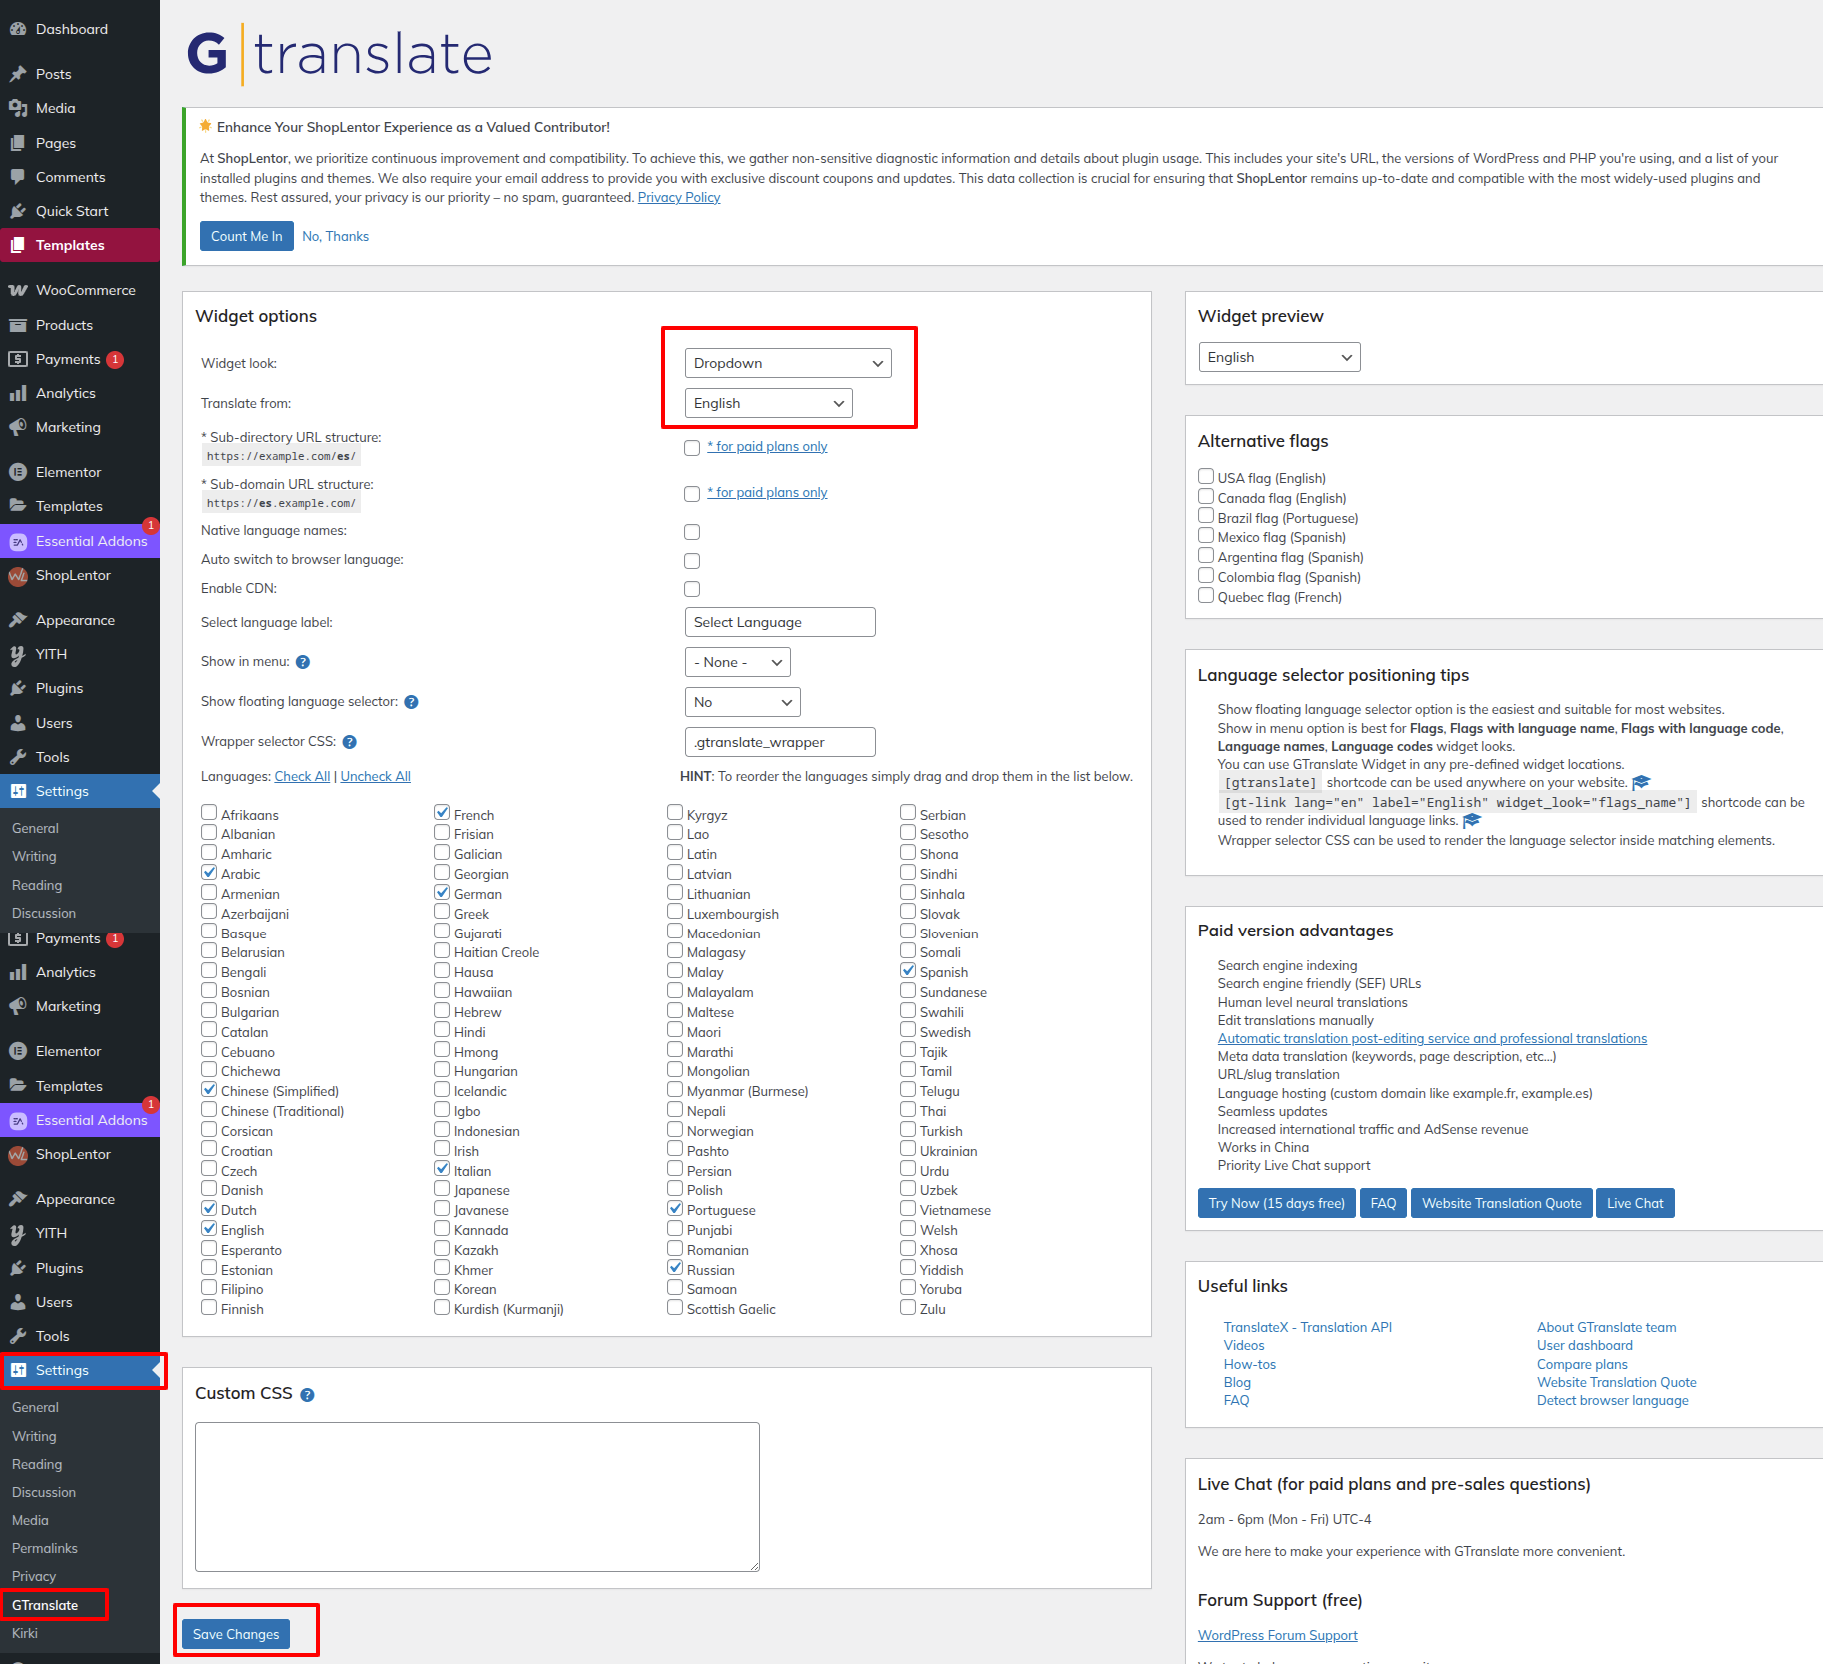Open the WordPress Forum Support link

1278,1635
